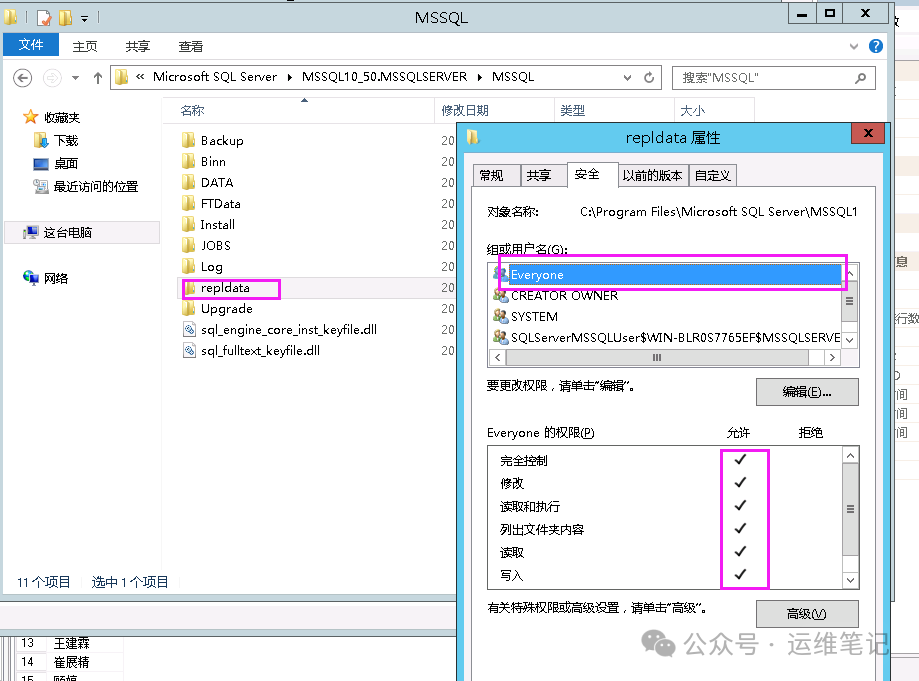Expand the address bar history dropdown
This screenshot has width=919, height=681.
pyautogui.click(x=628, y=77)
